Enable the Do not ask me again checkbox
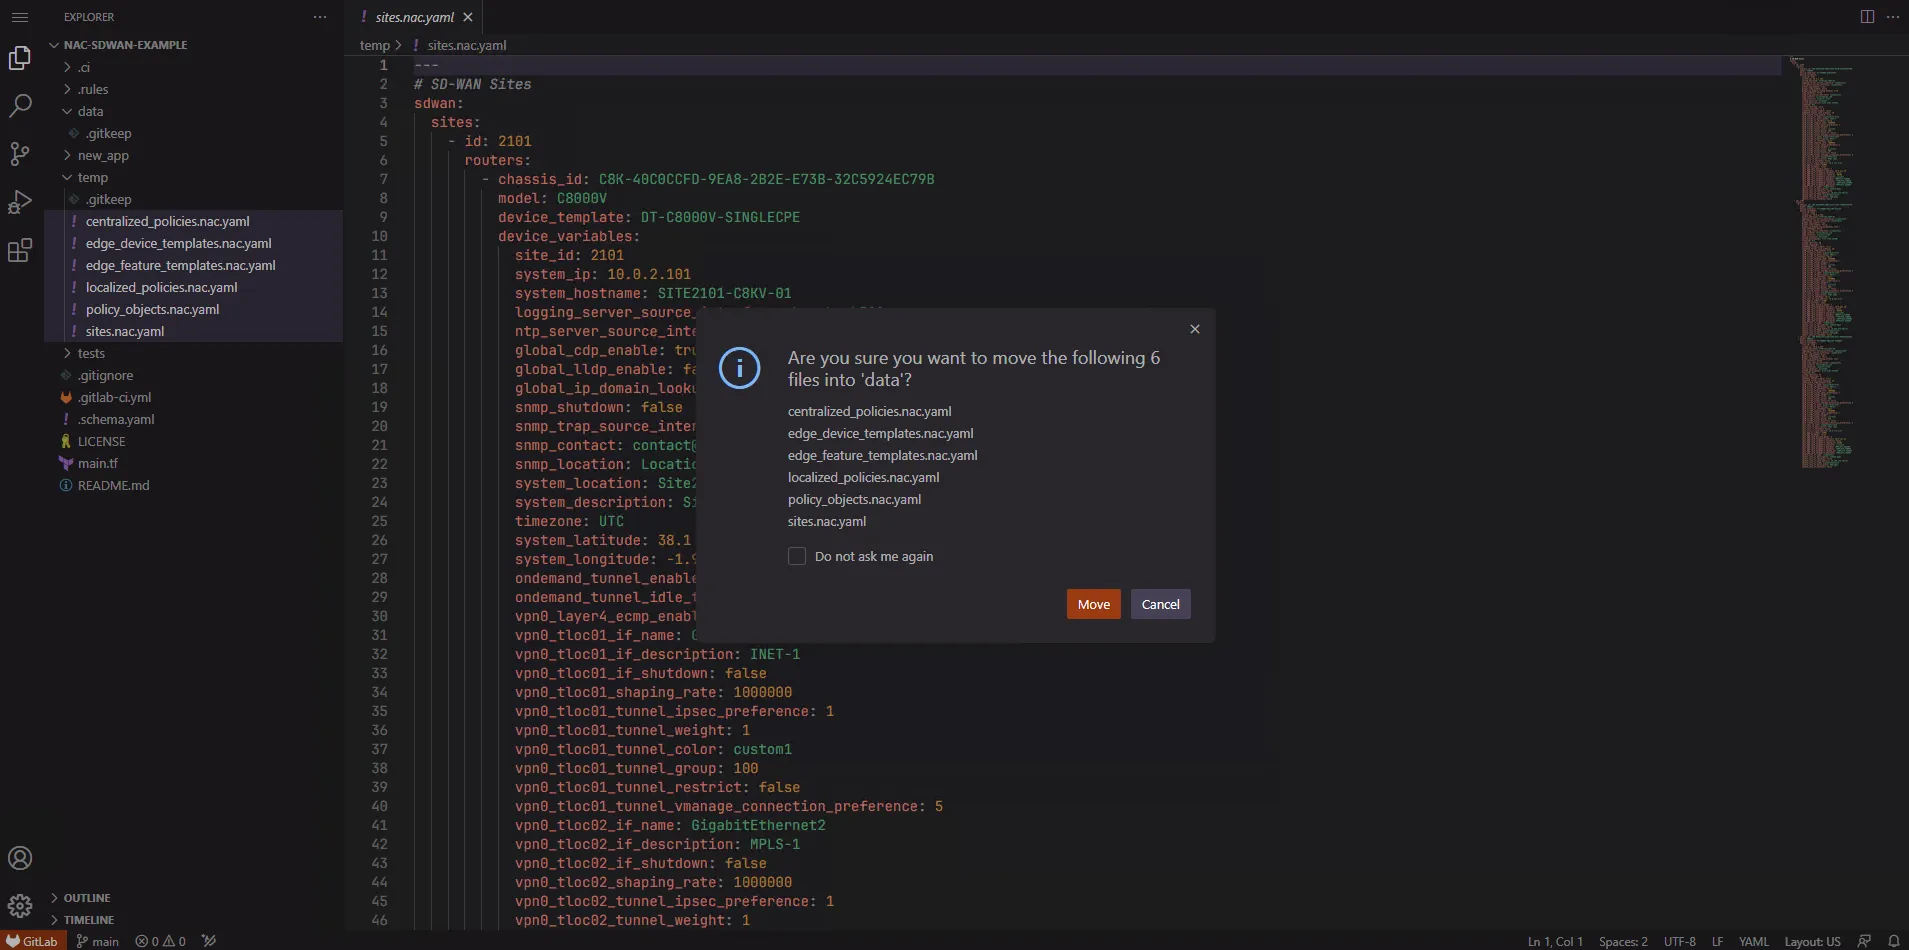The image size is (1909, 950). [x=797, y=556]
